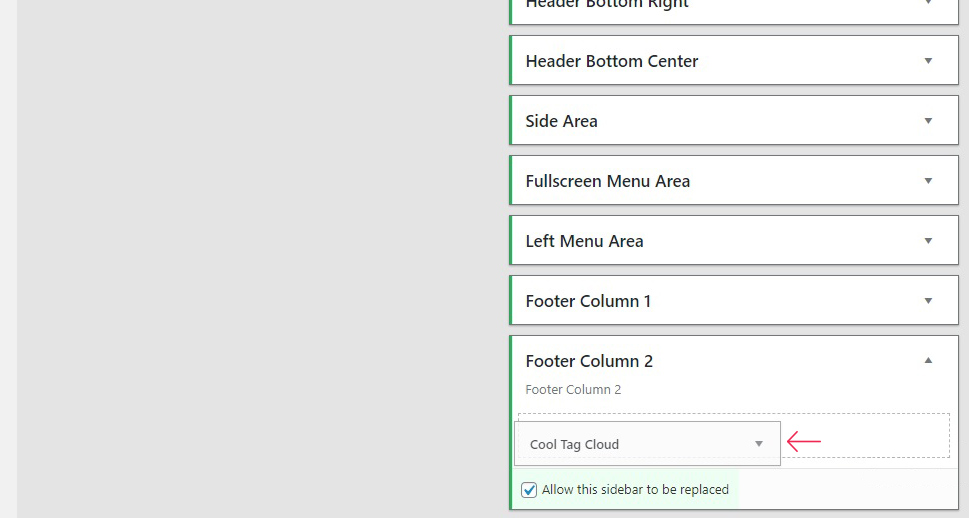The image size is (969, 518).
Task: Click the 'Allow this sidebar to be replaced' label
Action: click(x=635, y=490)
